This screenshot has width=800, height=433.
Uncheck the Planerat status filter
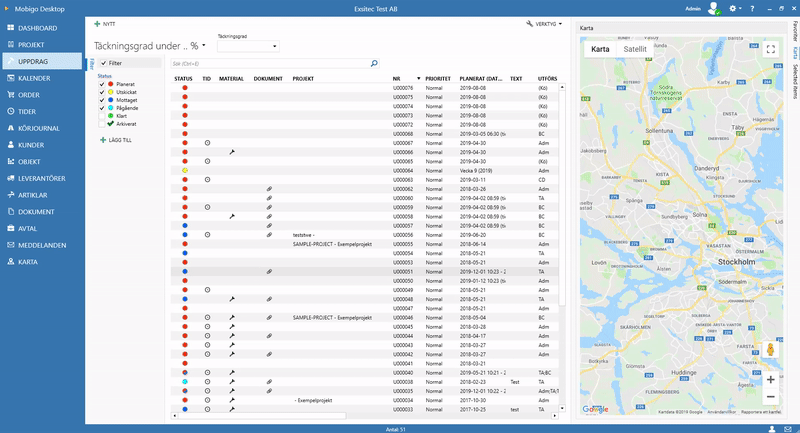click(x=102, y=84)
